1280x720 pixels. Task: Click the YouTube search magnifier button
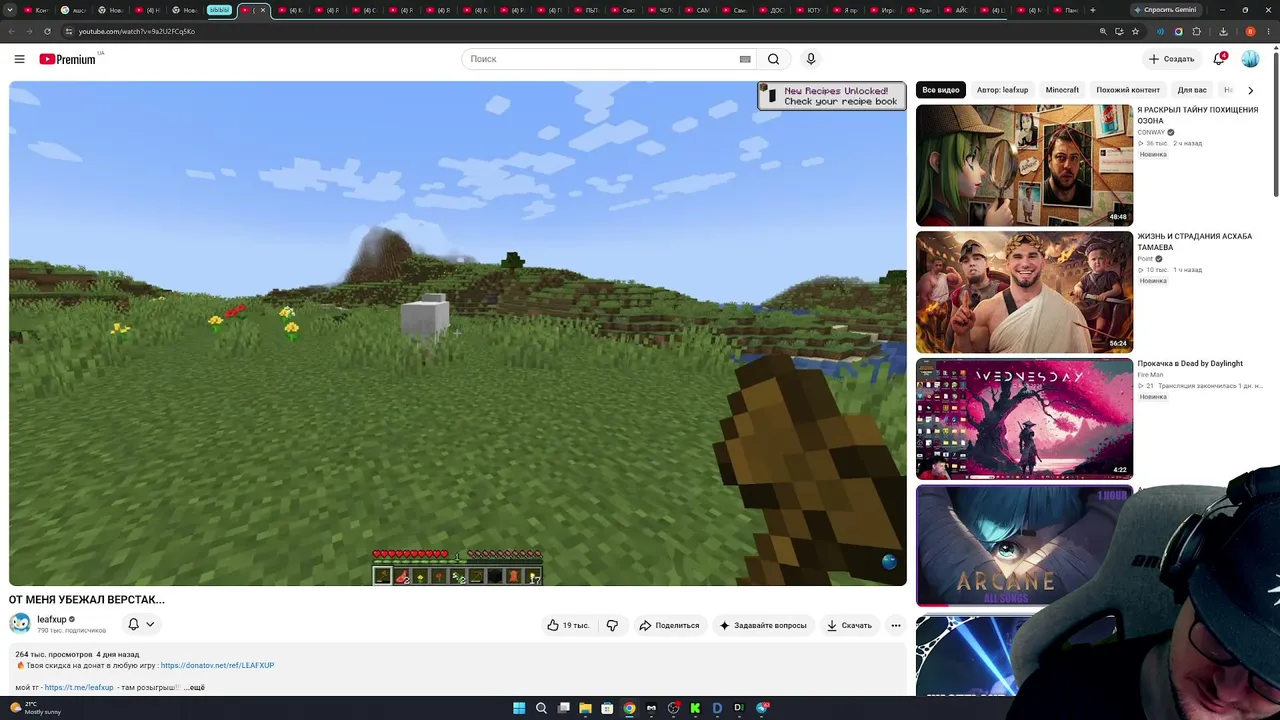[x=773, y=59]
